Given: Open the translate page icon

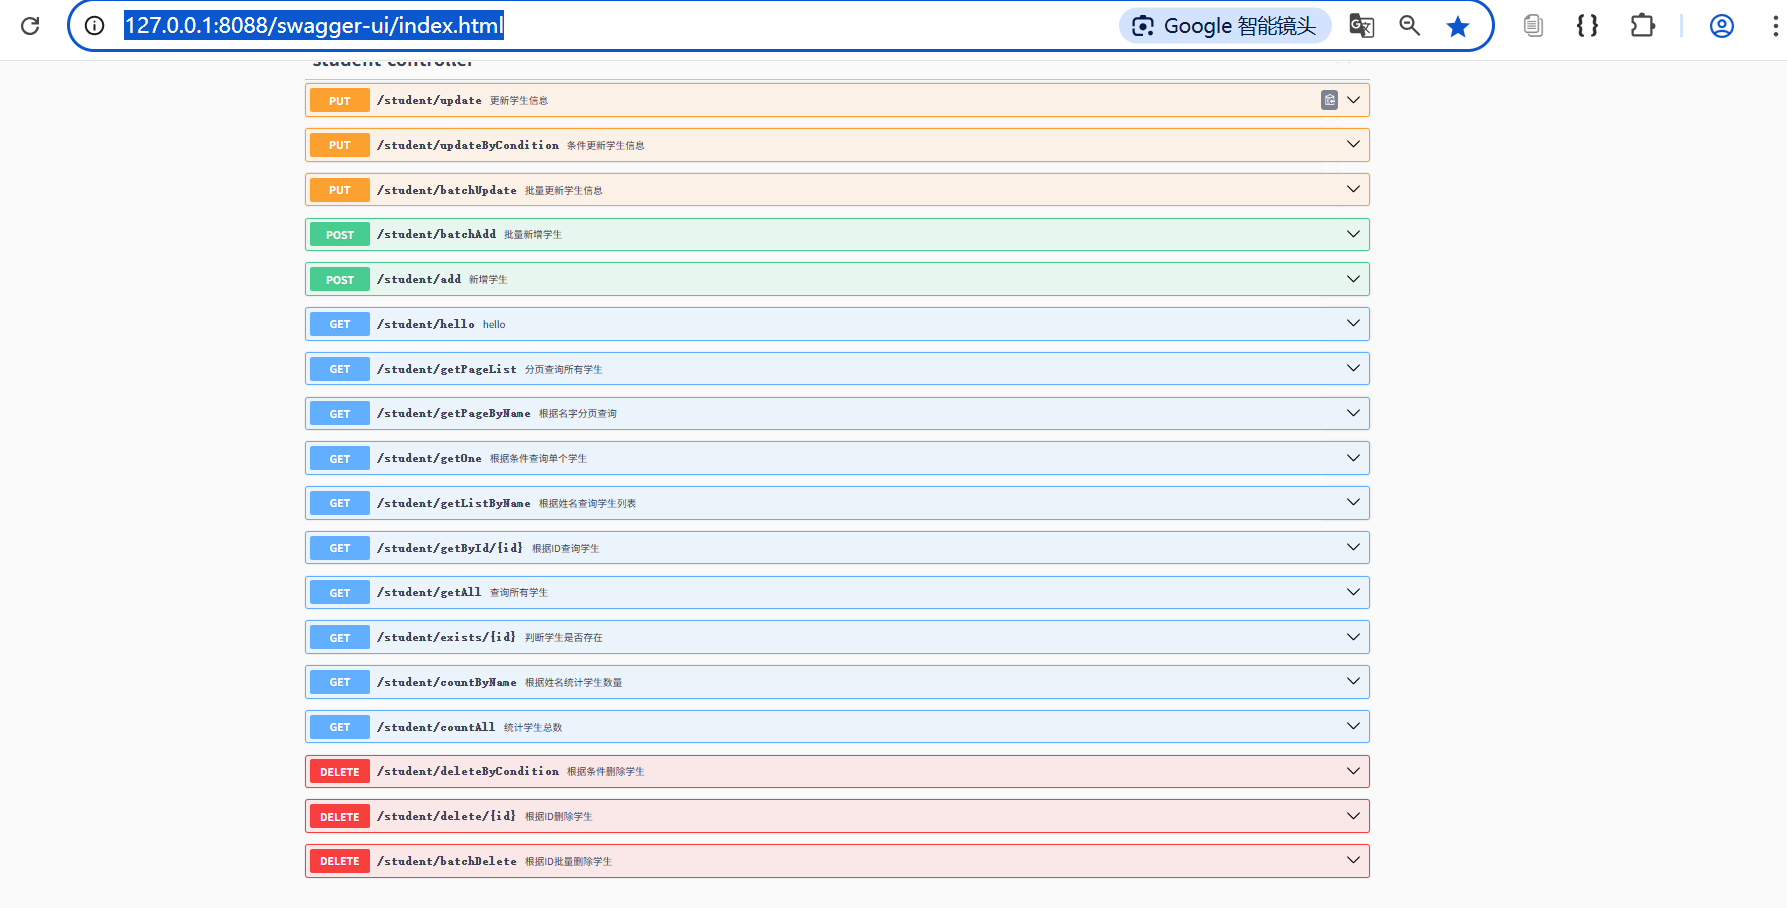Looking at the screenshot, I should click(1362, 26).
